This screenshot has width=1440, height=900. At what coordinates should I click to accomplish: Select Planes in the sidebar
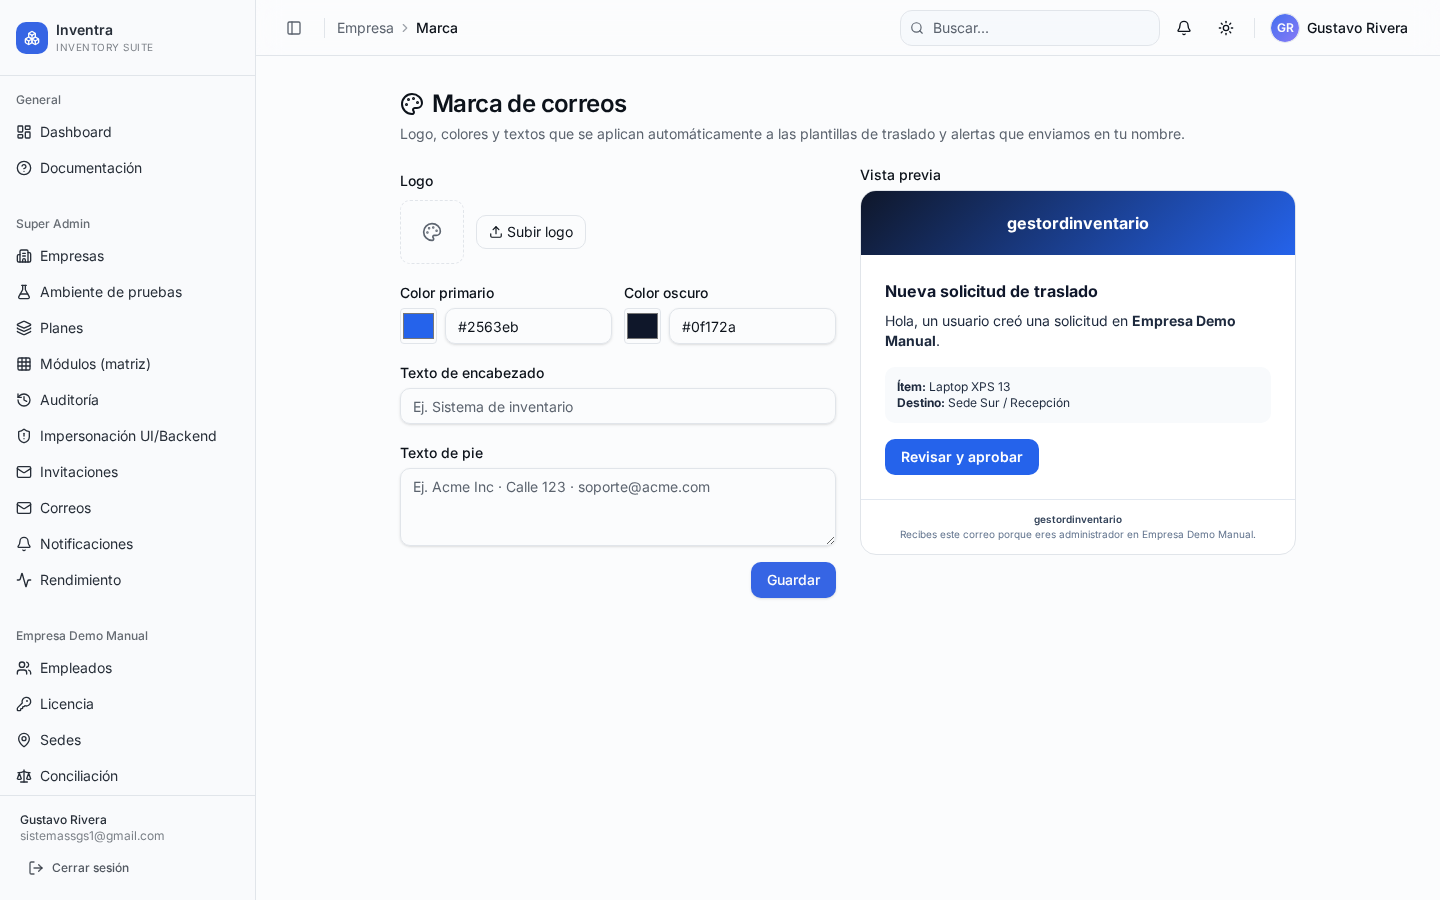coord(127,328)
